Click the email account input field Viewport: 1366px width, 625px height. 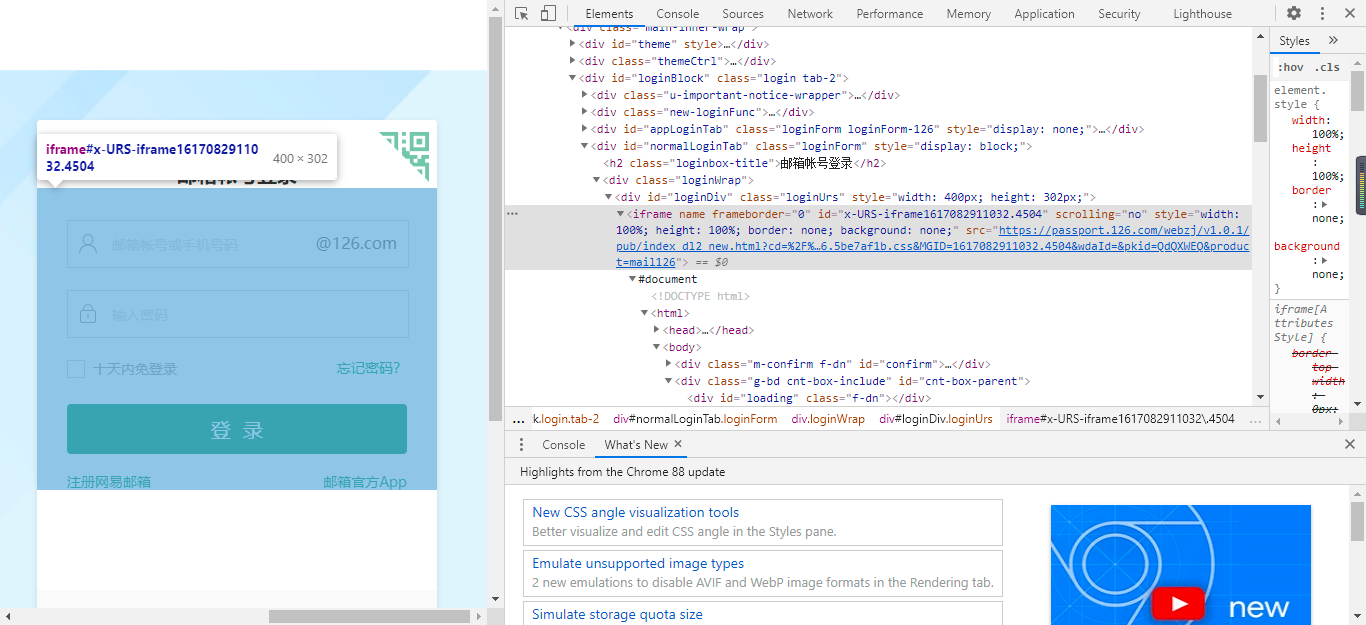pyautogui.click(x=237, y=244)
